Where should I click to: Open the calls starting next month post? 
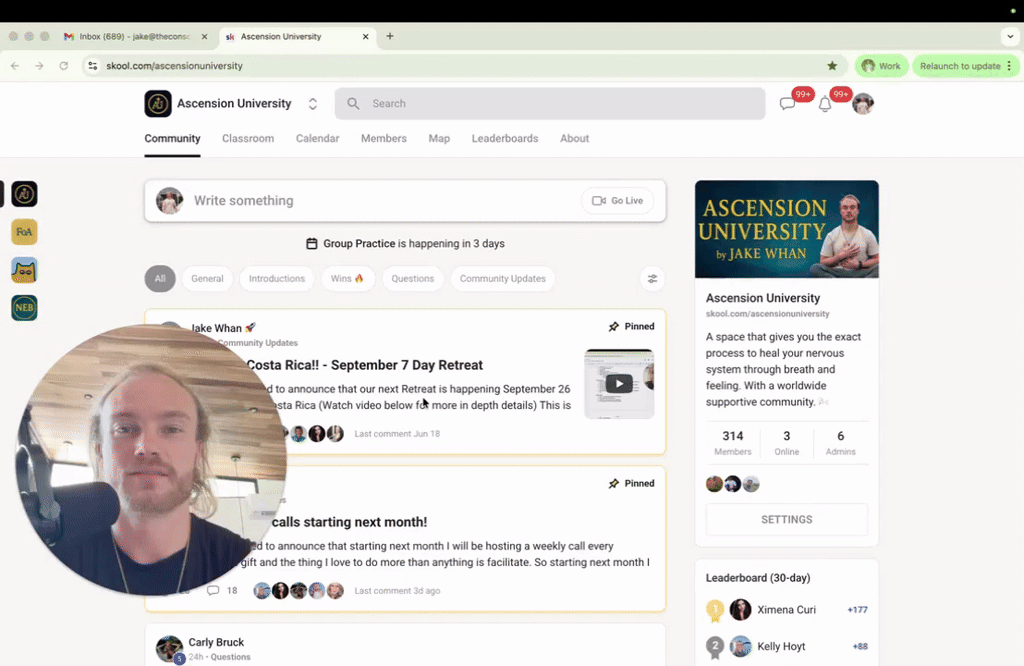[x=349, y=522]
